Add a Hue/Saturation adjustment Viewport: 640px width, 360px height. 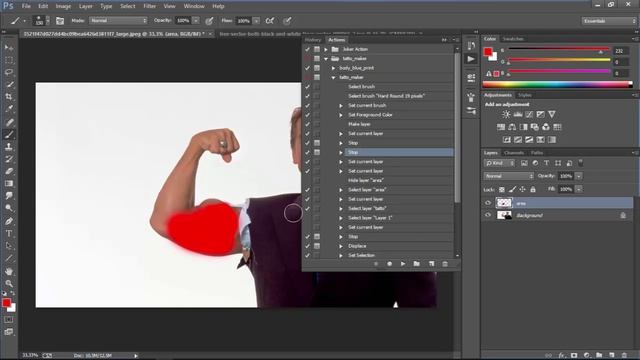(x=501, y=127)
